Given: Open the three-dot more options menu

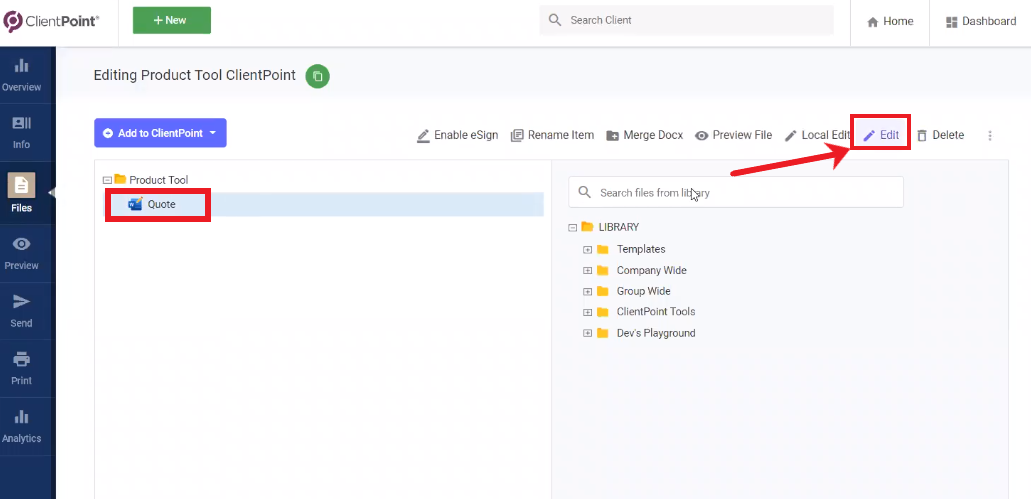Looking at the screenshot, I should 990,135.
